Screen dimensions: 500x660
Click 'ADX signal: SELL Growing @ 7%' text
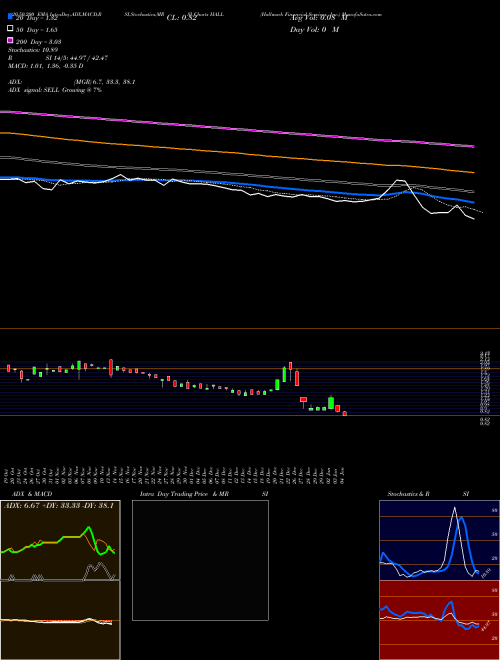[x=55, y=90]
